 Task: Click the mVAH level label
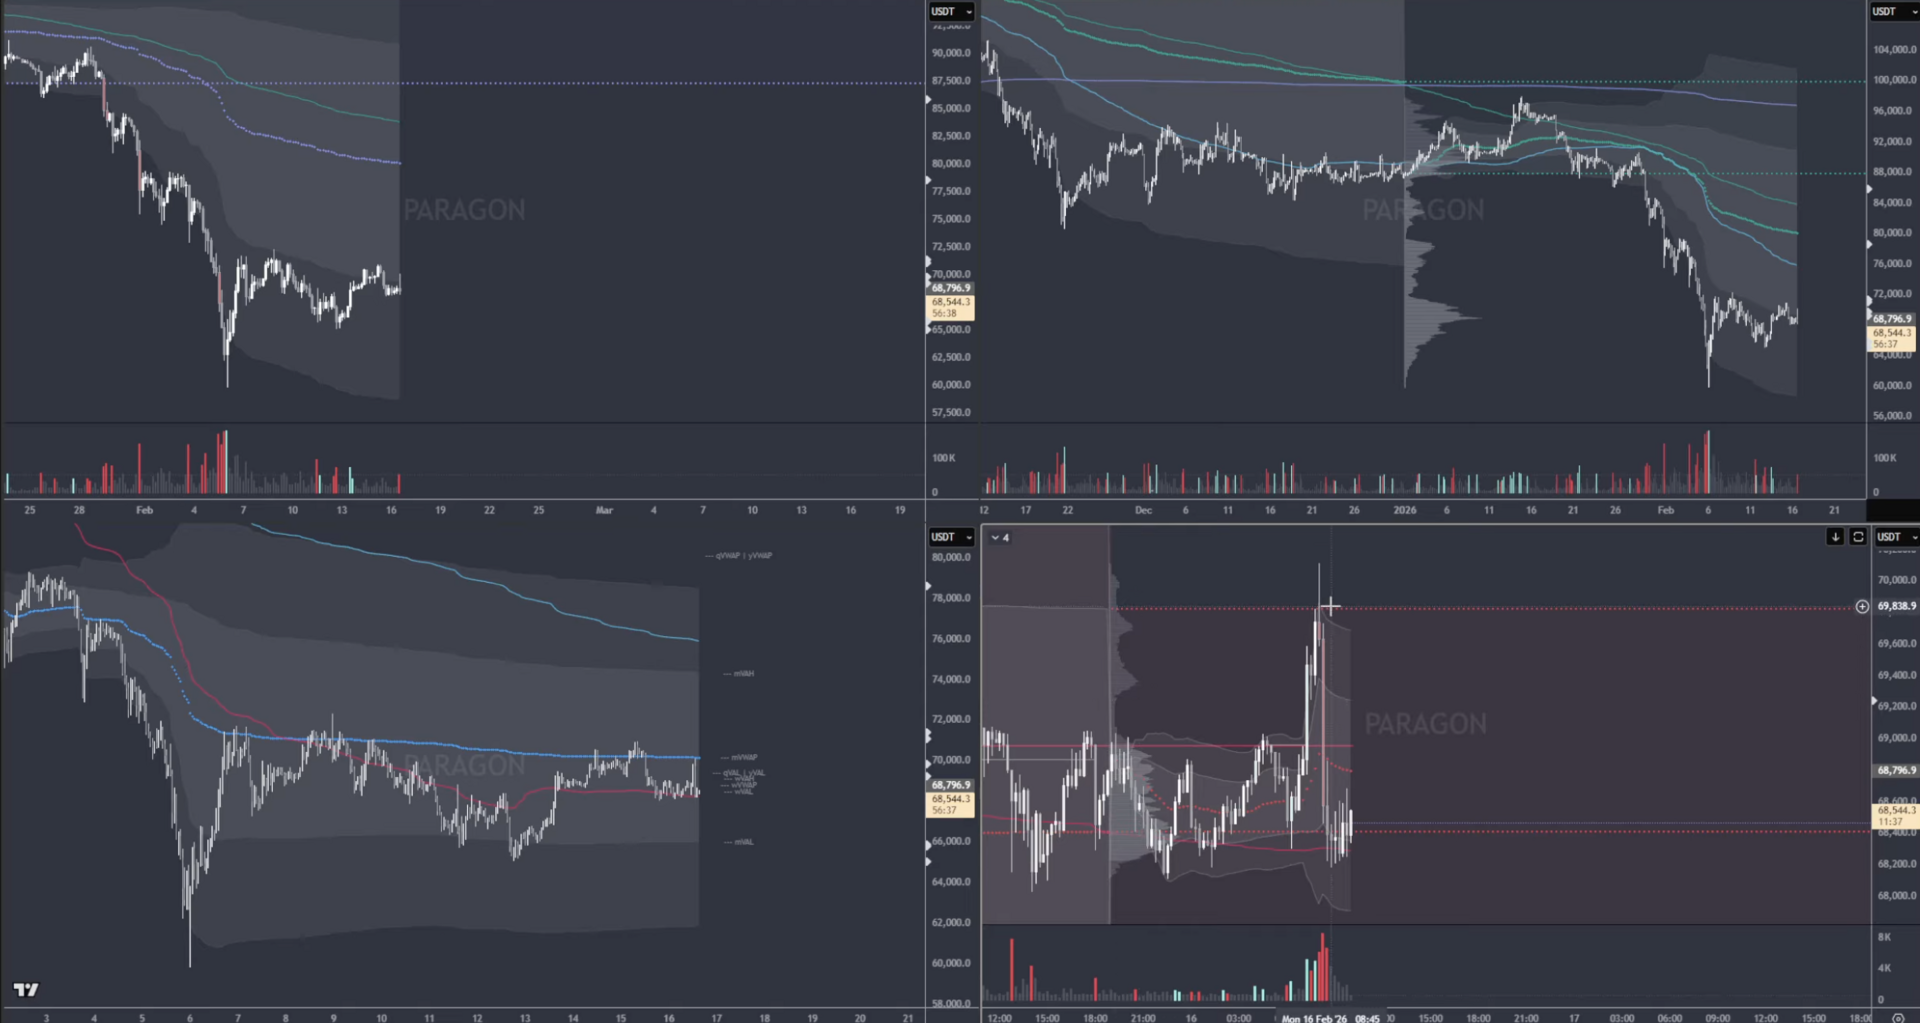pyautogui.click(x=743, y=674)
